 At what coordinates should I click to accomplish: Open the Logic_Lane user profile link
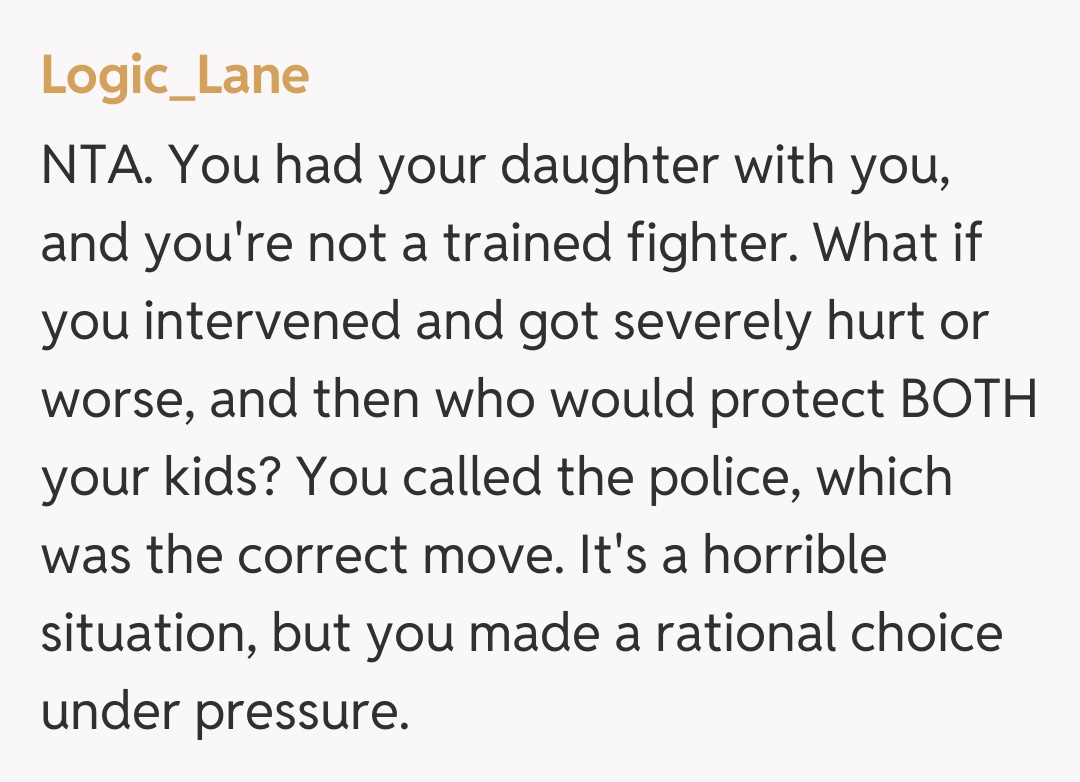click(175, 76)
